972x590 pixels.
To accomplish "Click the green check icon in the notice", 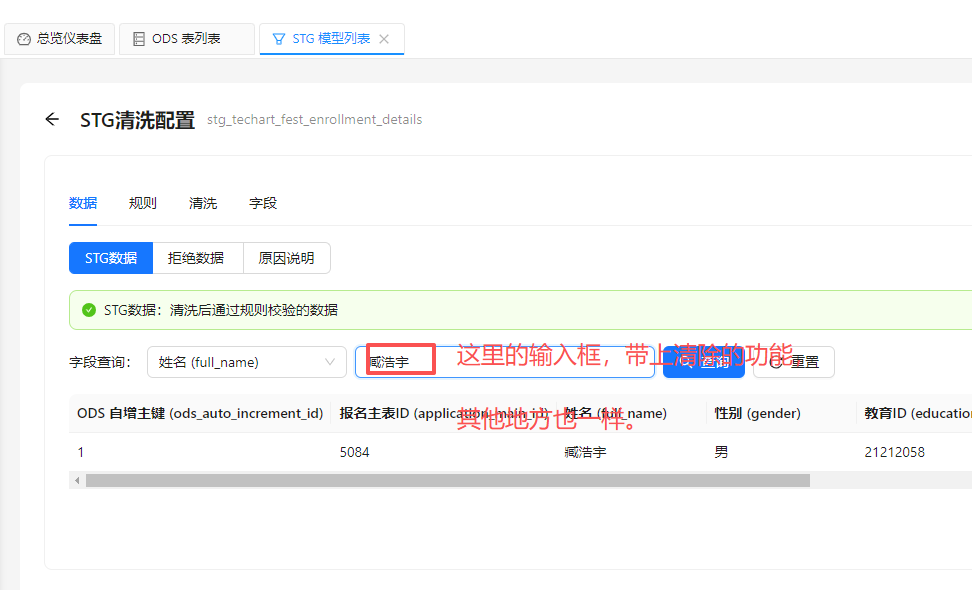I will tap(88, 310).
